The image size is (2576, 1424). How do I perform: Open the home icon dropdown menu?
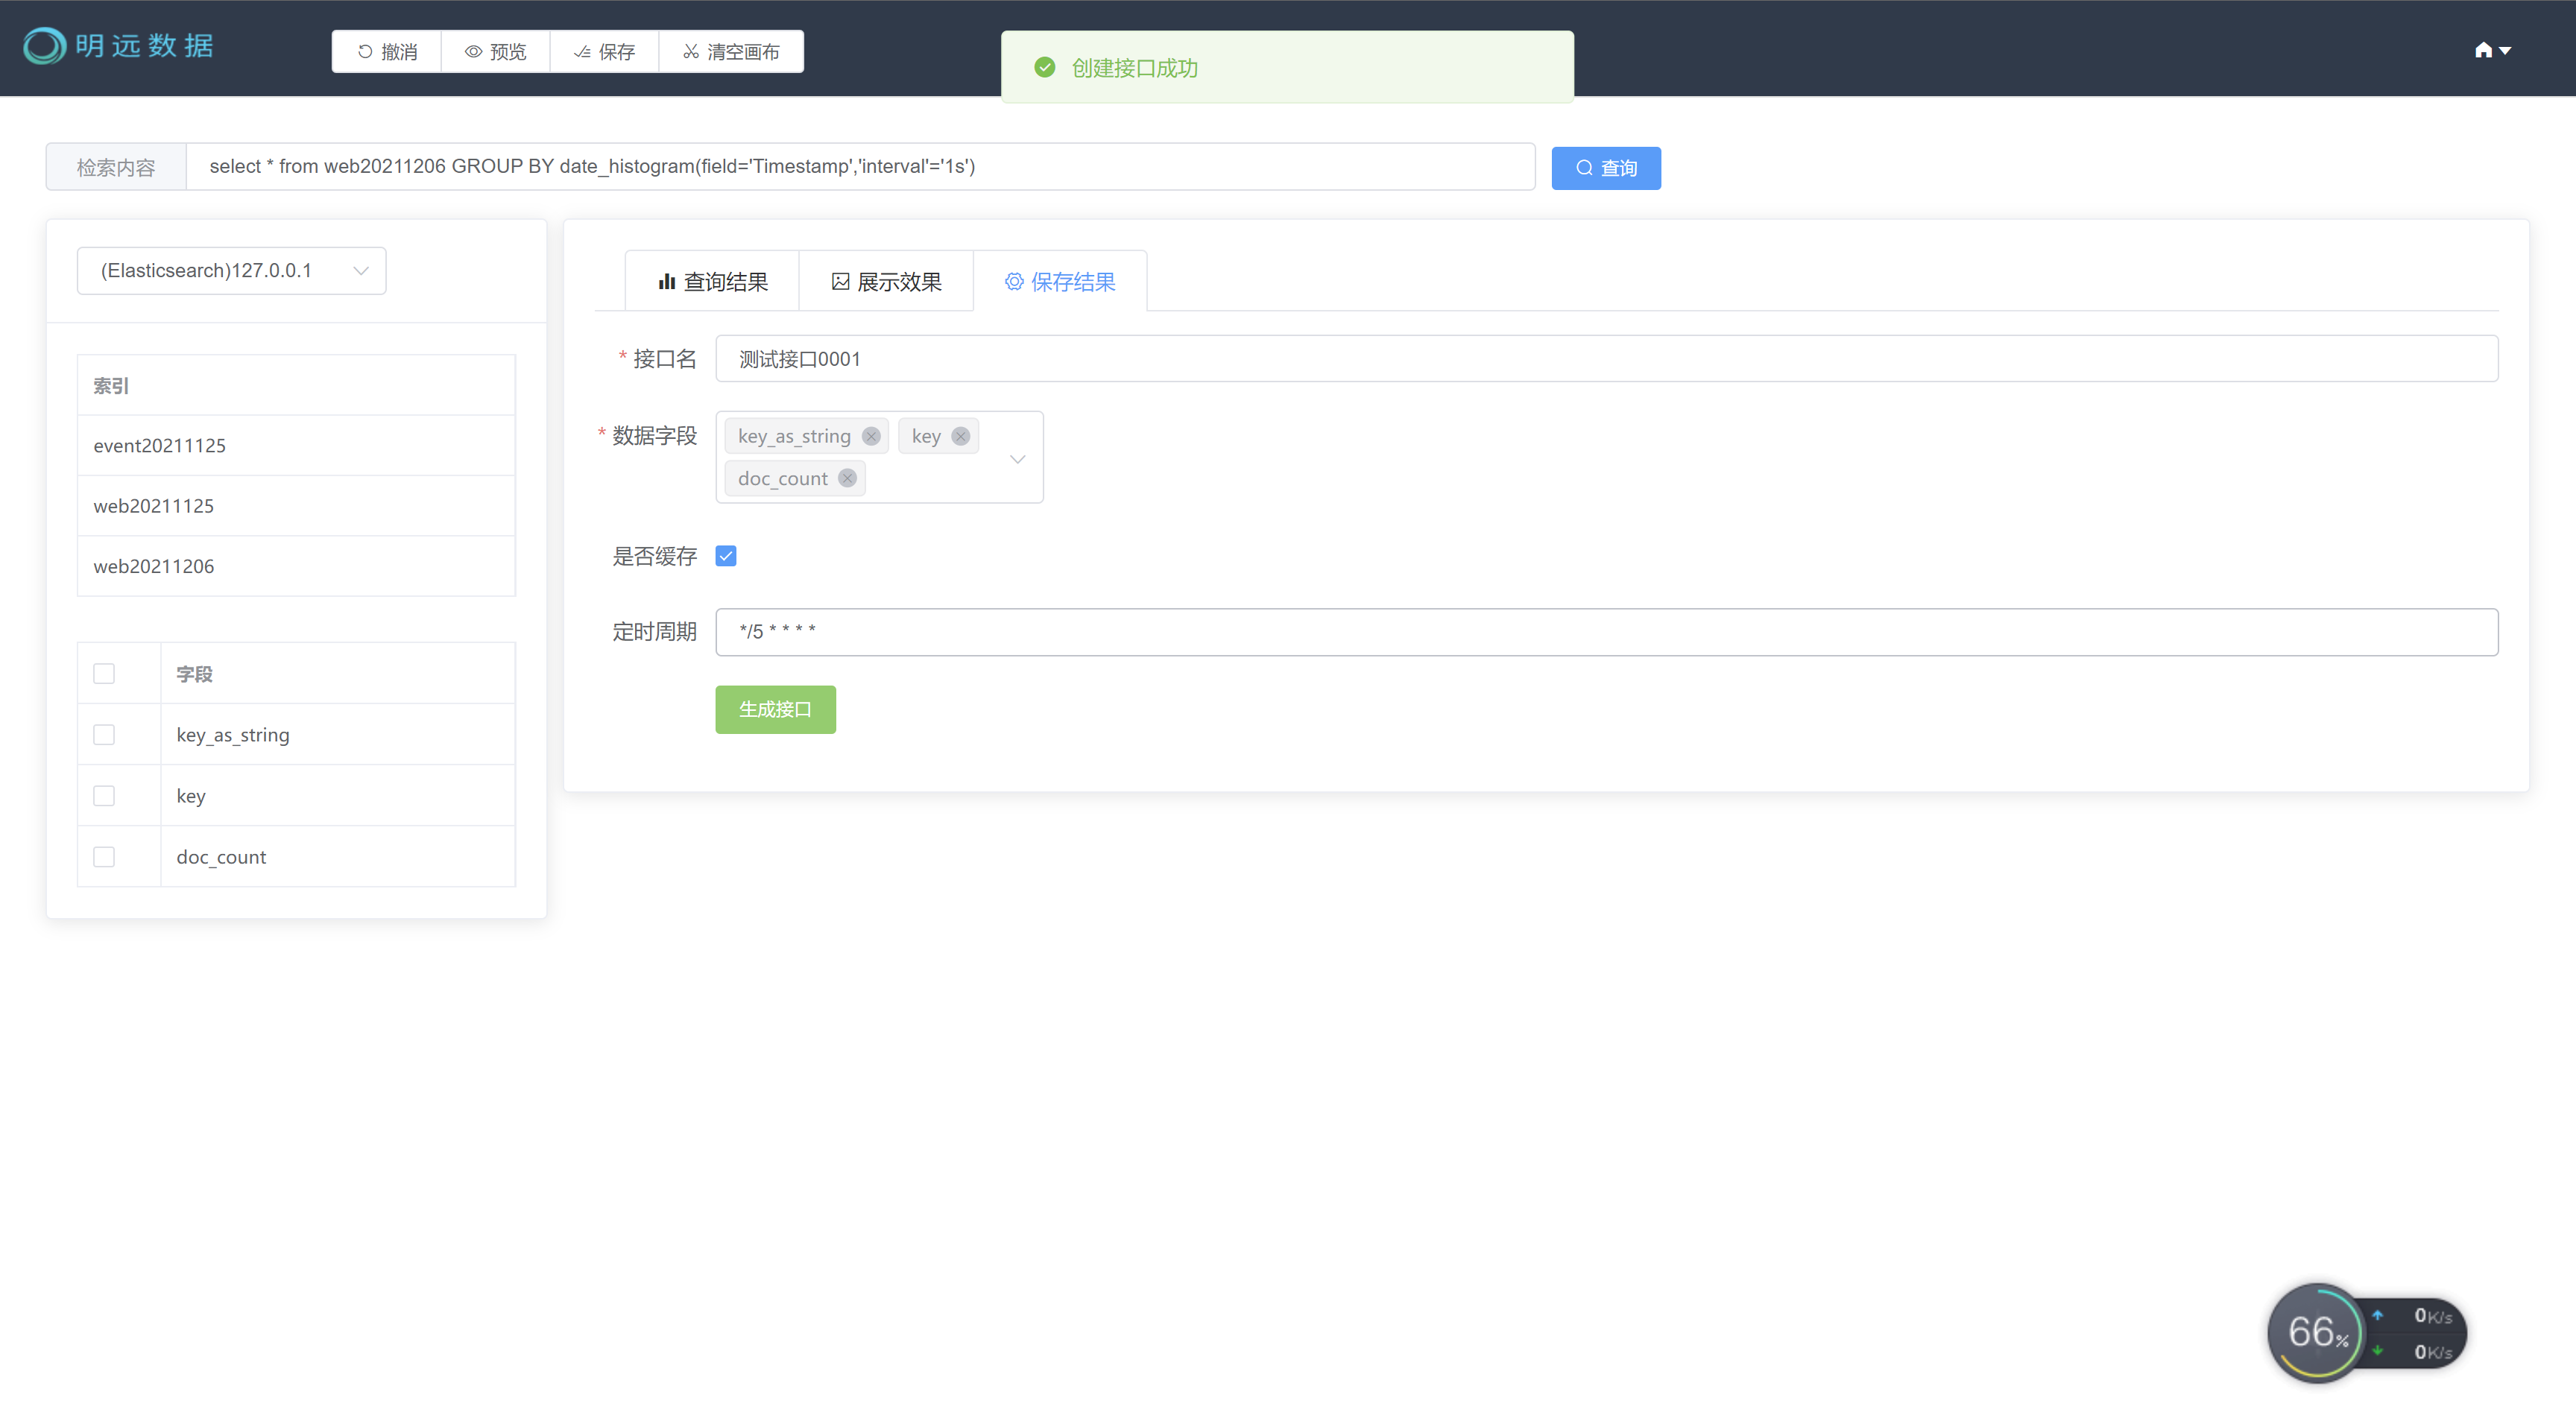coord(2492,50)
